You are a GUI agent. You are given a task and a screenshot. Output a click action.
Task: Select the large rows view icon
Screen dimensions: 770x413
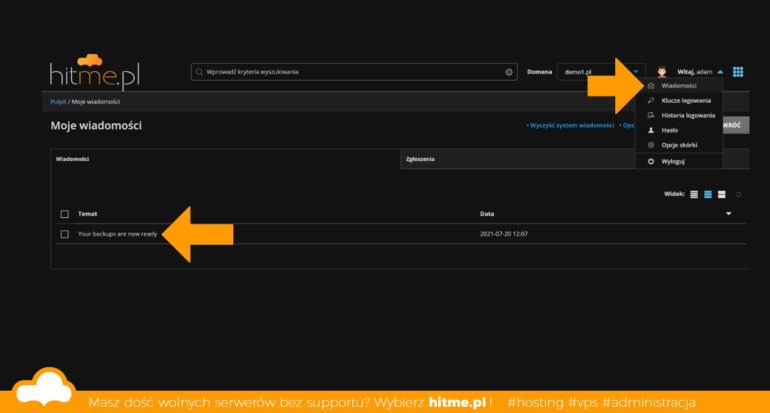(721, 194)
